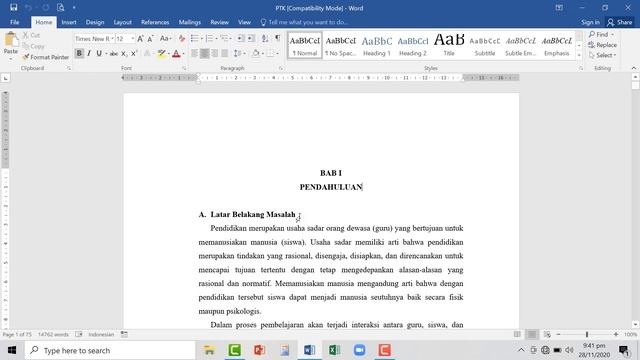Image resolution: width=640 pixels, height=360 pixels.
Task: Insert numbered list
Action: click(209, 39)
